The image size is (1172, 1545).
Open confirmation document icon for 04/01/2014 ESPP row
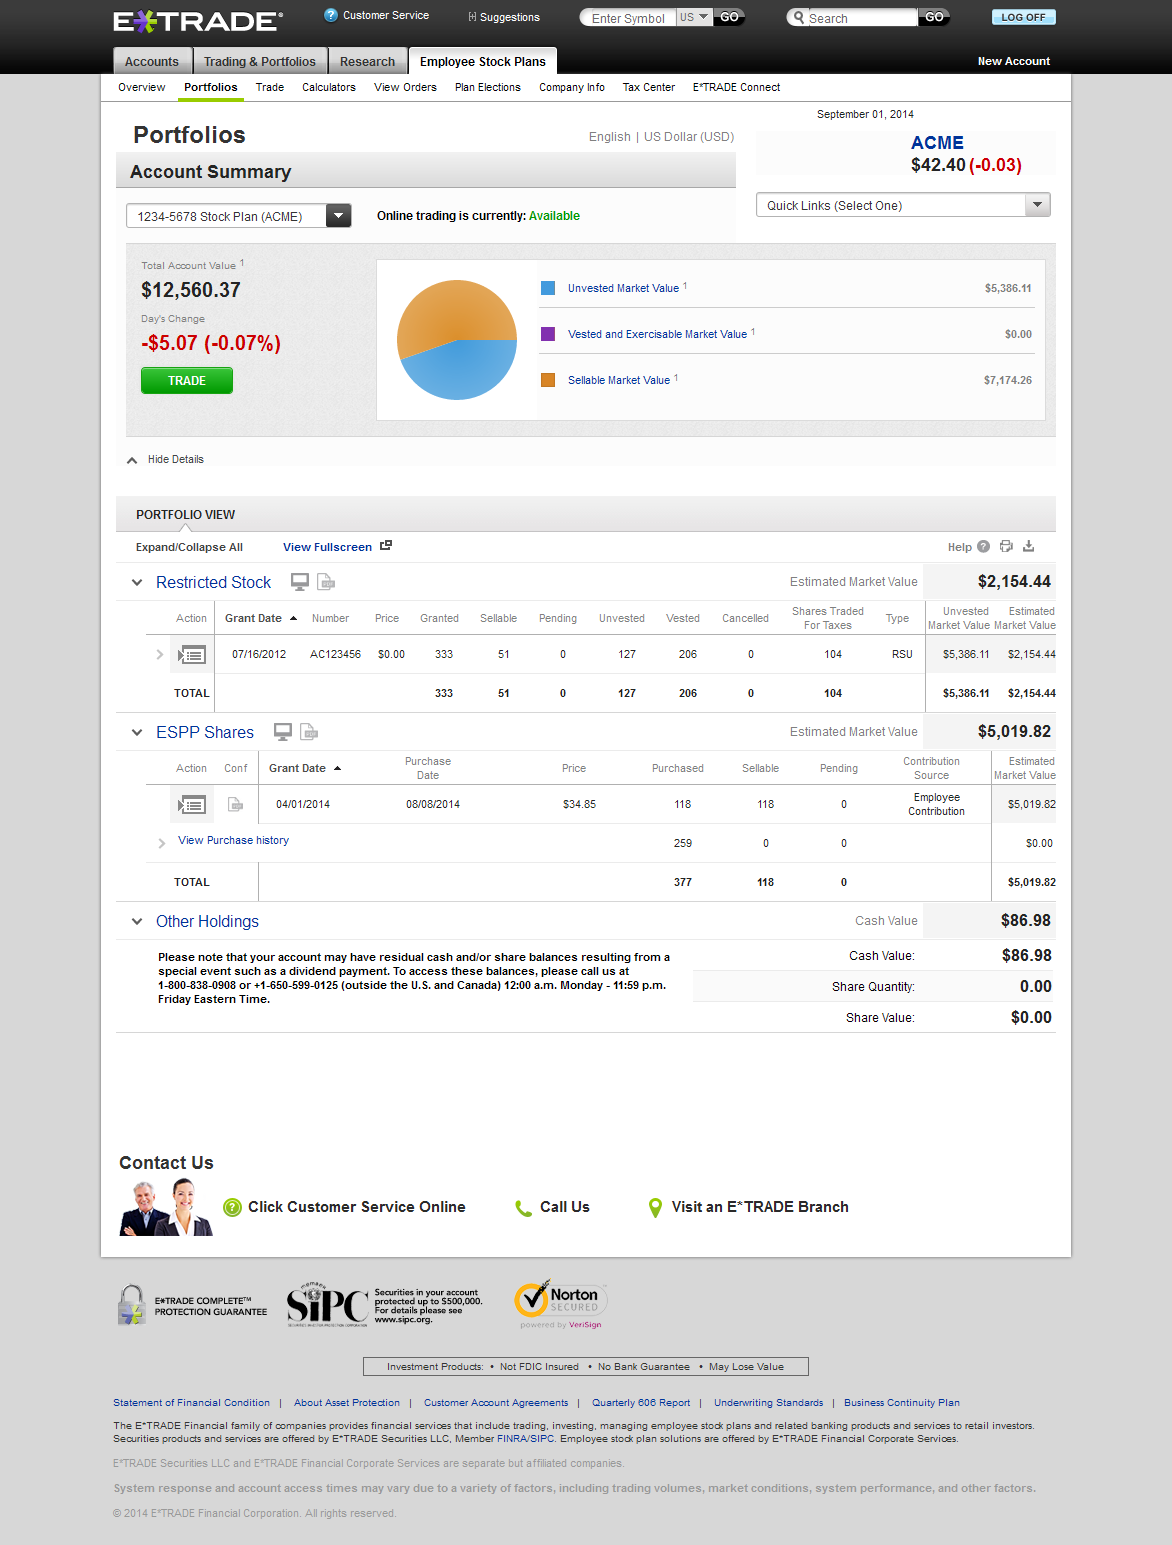(x=236, y=804)
